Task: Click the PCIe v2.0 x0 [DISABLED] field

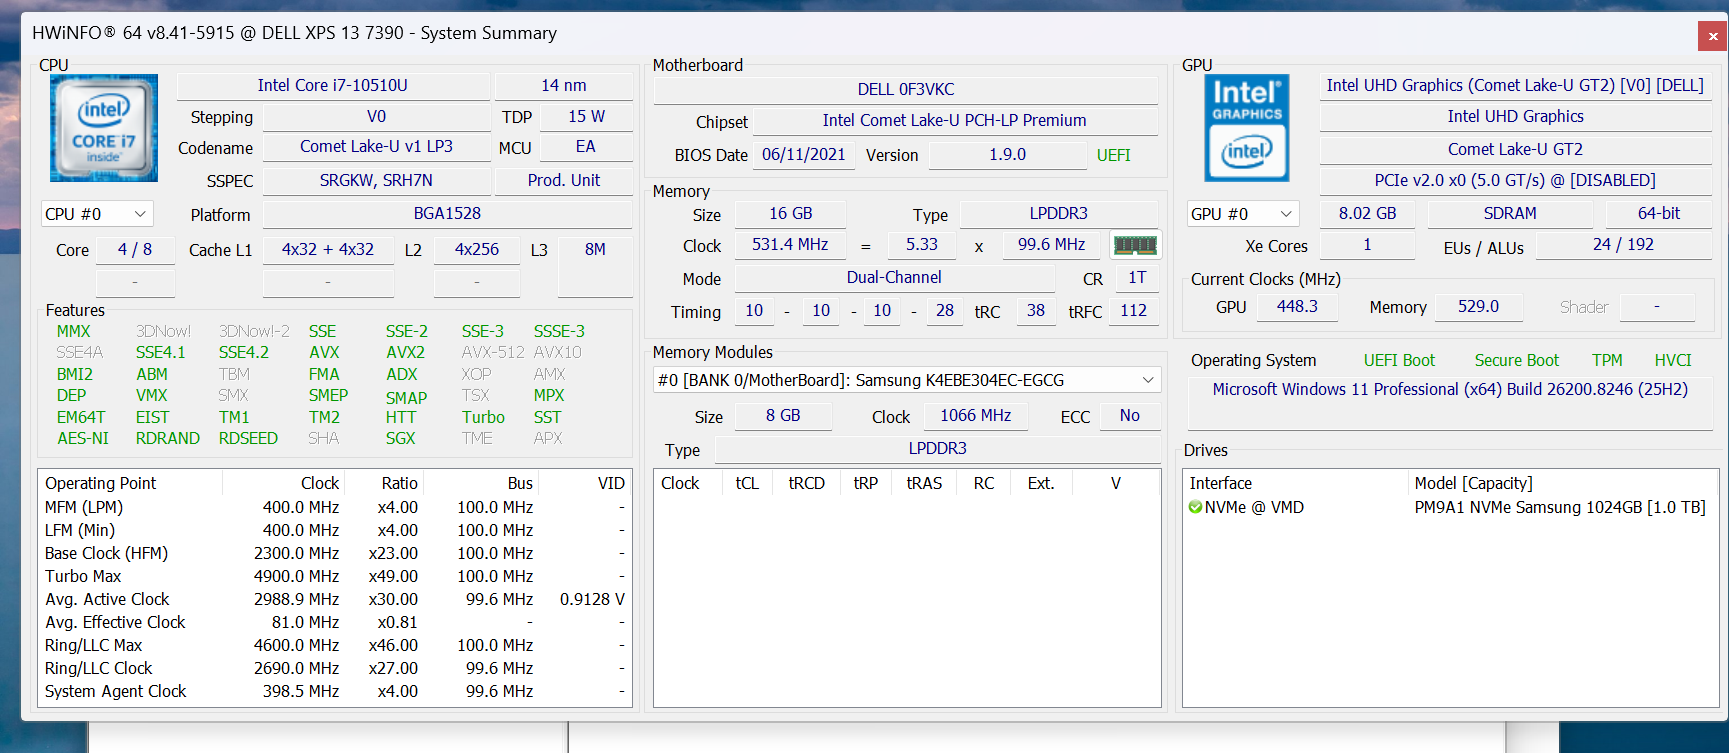Action: coord(1515,181)
